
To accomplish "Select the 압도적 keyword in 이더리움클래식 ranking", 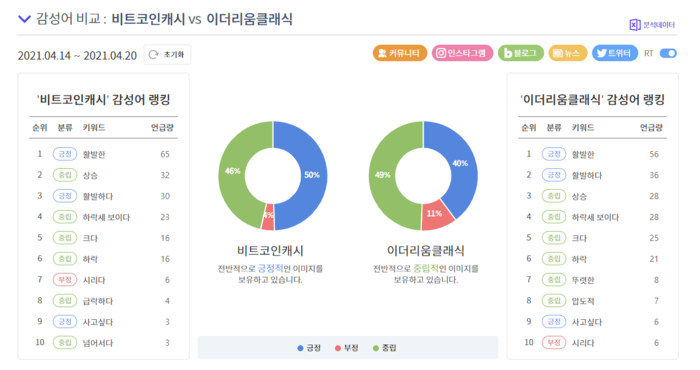I will pyautogui.click(x=583, y=301).
